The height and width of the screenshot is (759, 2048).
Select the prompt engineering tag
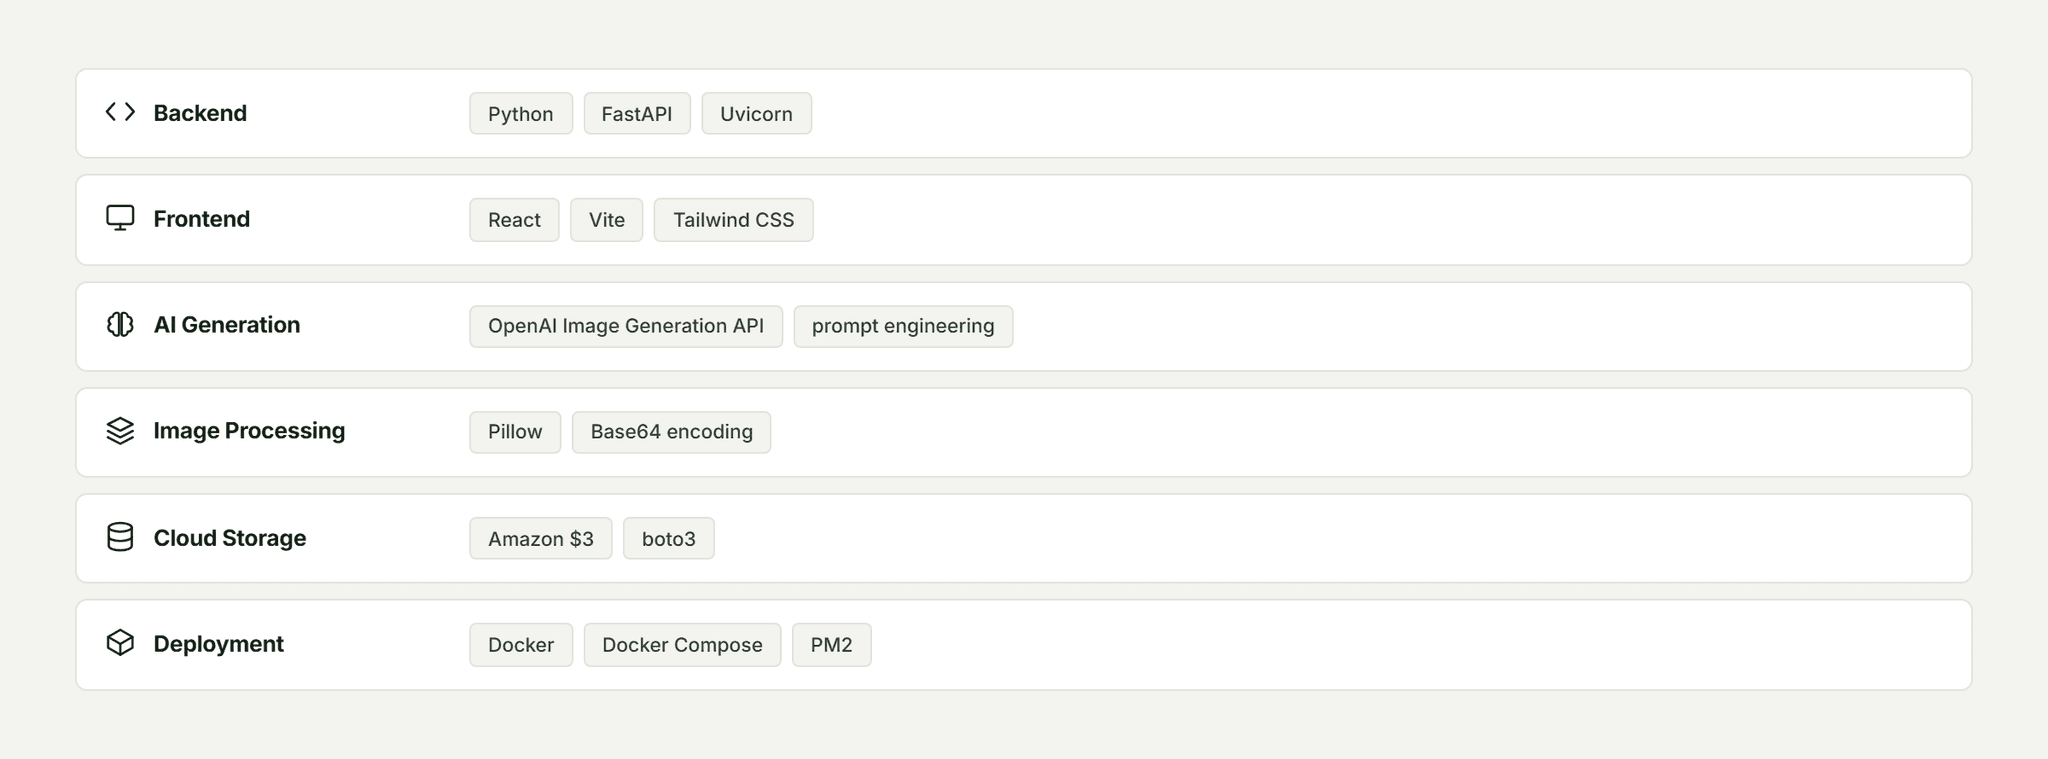[x=903, y=326]
